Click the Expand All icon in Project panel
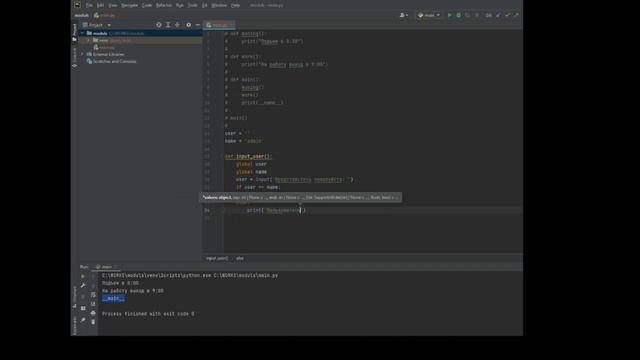 168,25
